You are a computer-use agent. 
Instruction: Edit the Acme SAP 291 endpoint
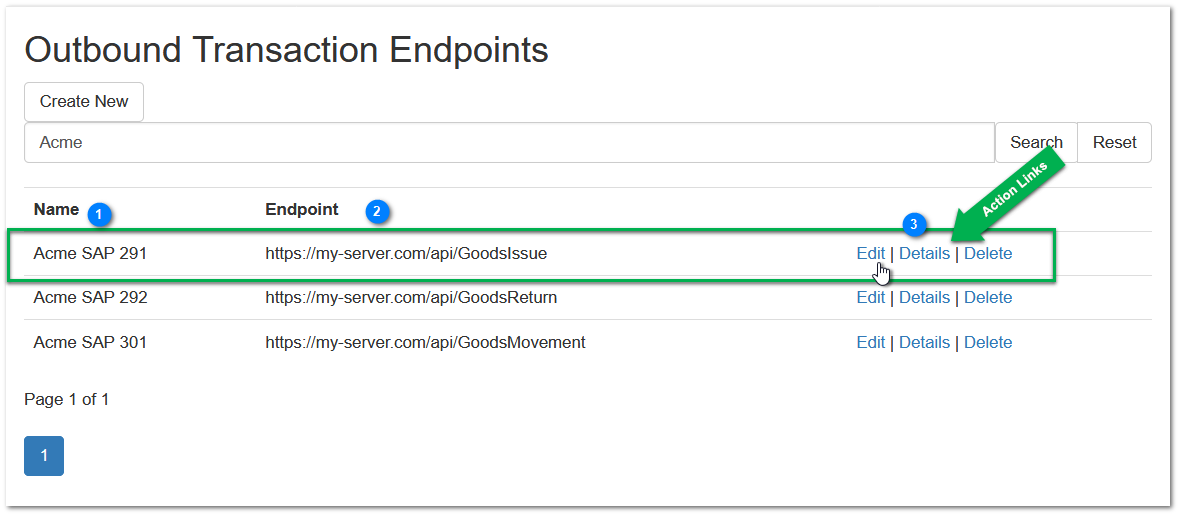click(870, 254)
